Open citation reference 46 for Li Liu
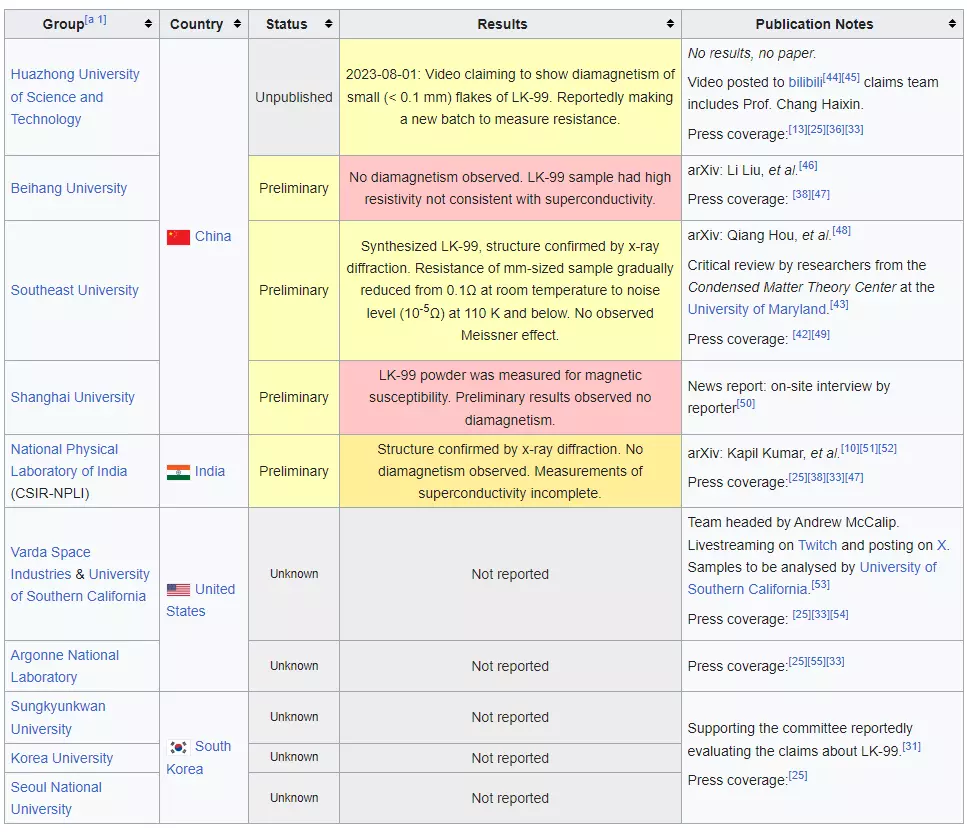 point(808,165)
